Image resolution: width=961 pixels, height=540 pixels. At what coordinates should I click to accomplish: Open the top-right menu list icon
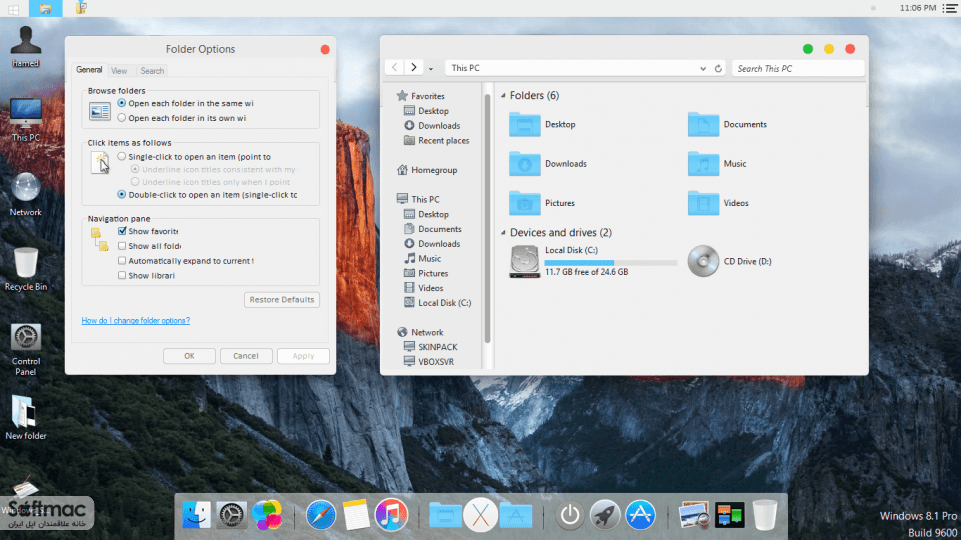(949, 8)
